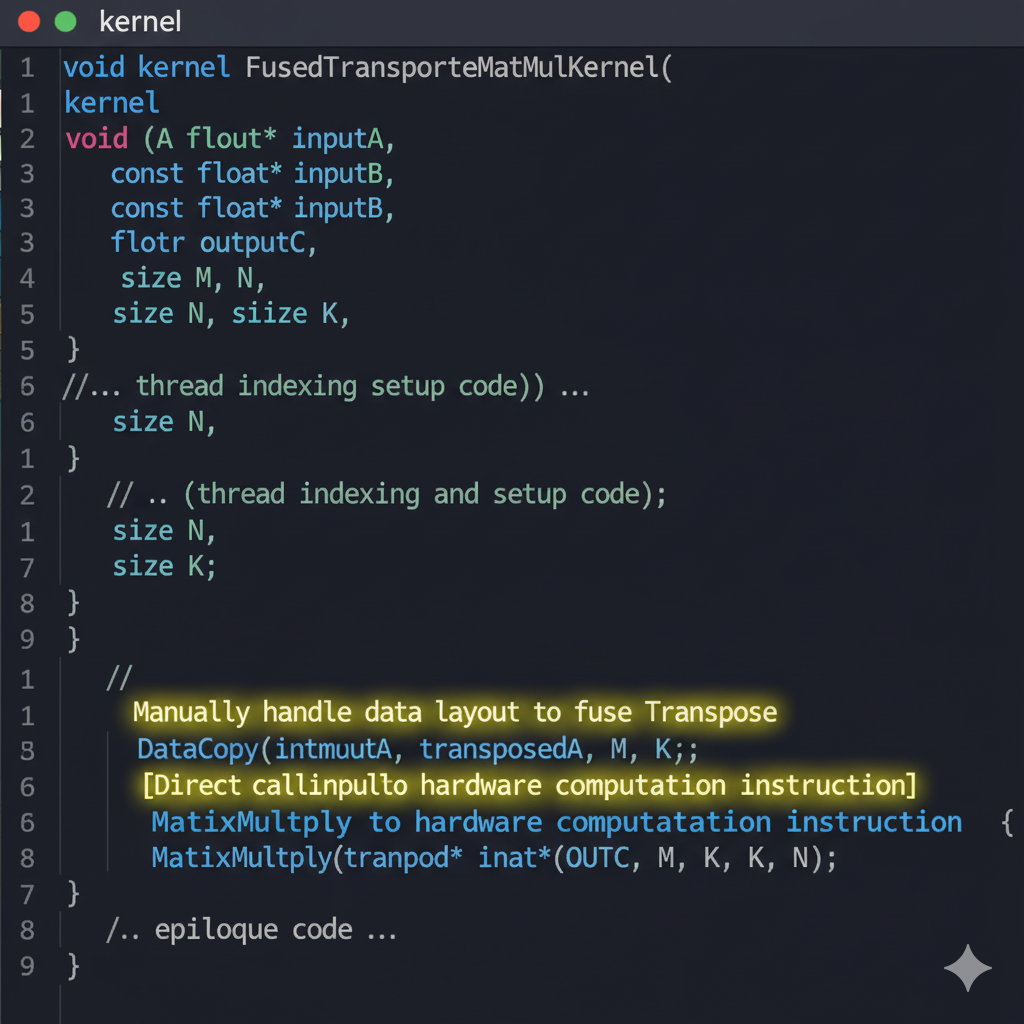
Task: Click the red close window button
Action: pyautogui.click(x=29, y=22)
